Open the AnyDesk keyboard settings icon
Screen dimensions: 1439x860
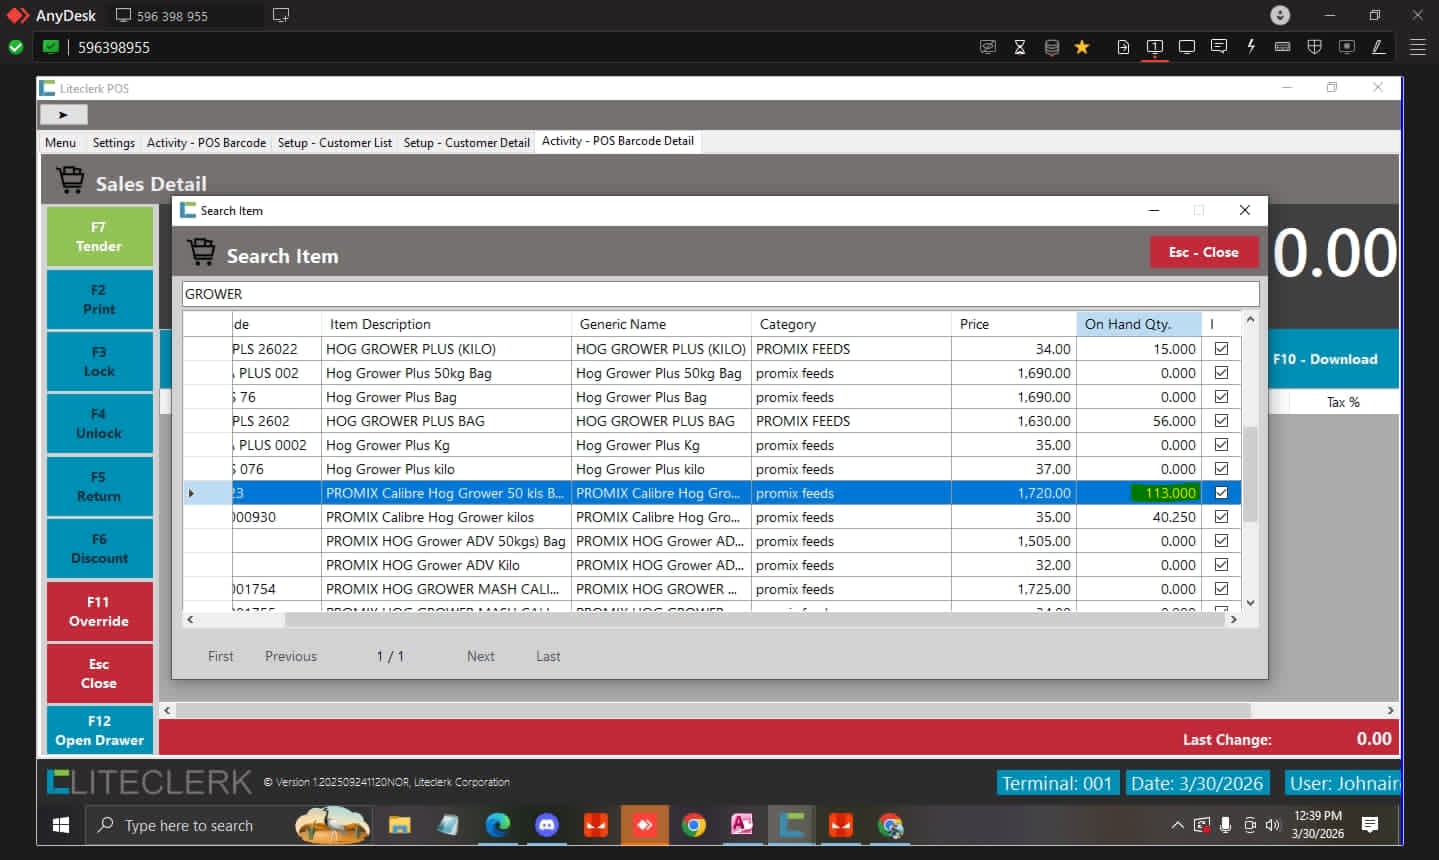[1282, 47]
